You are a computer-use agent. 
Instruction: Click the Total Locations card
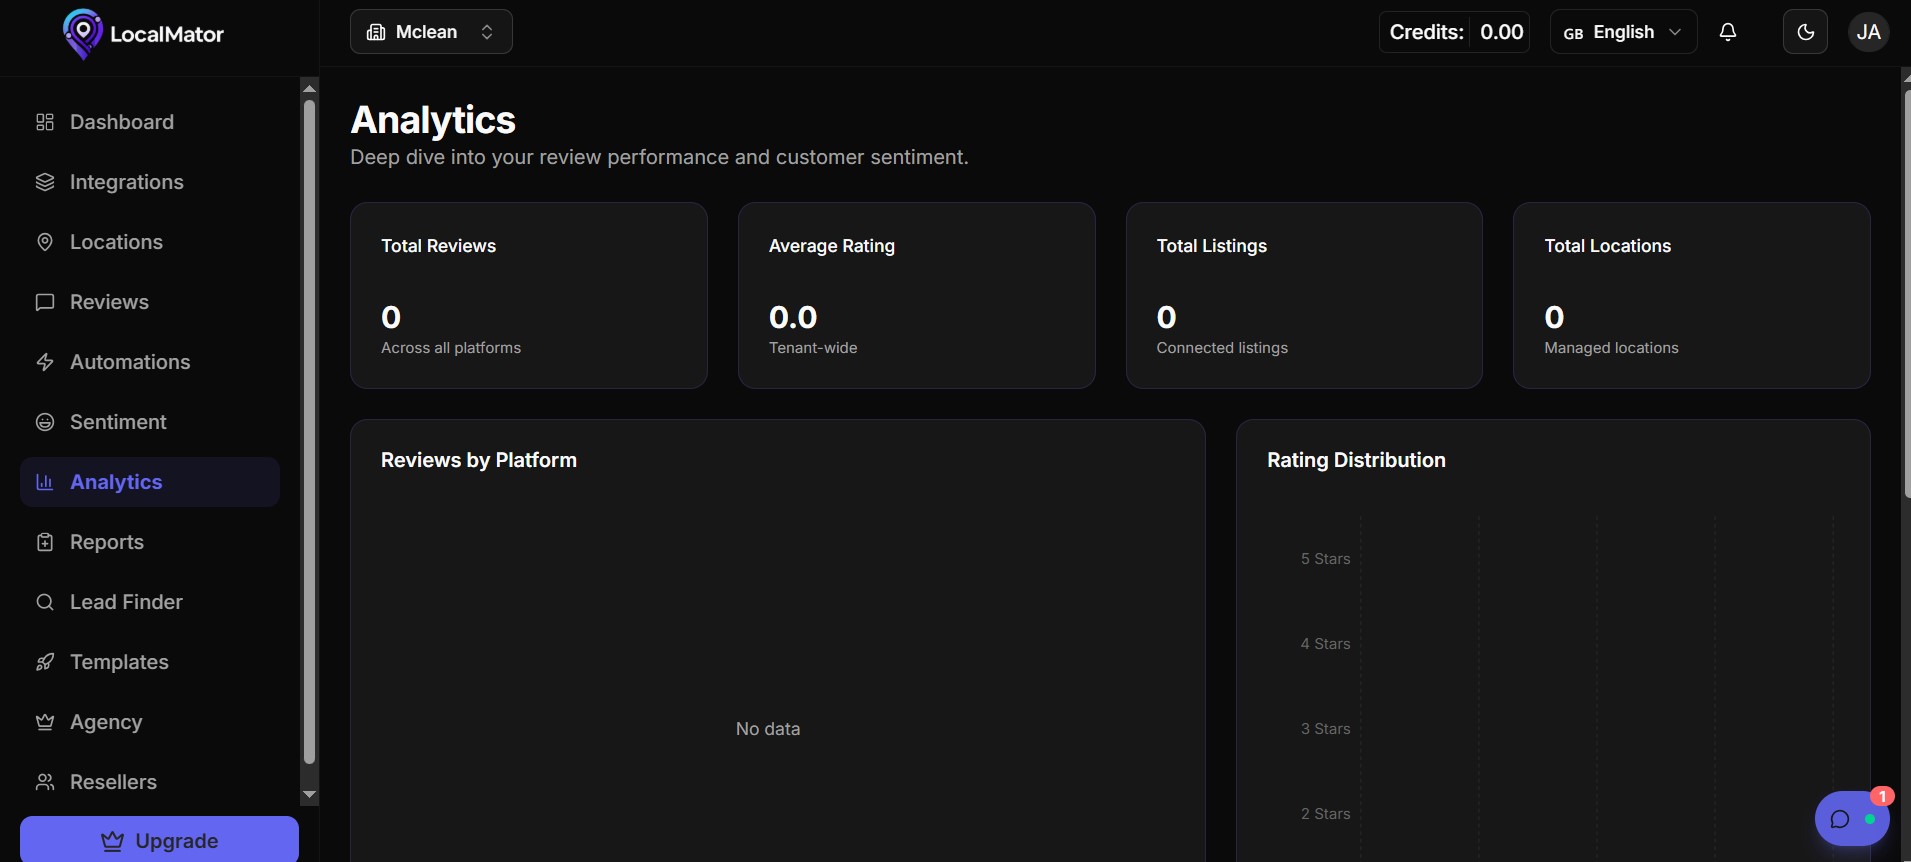(x=1692, y=295)
